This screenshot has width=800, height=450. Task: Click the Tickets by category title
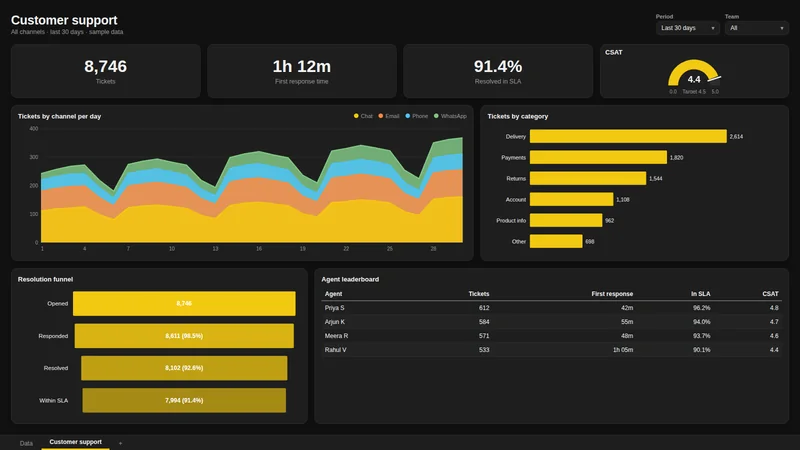pos(517,116)
